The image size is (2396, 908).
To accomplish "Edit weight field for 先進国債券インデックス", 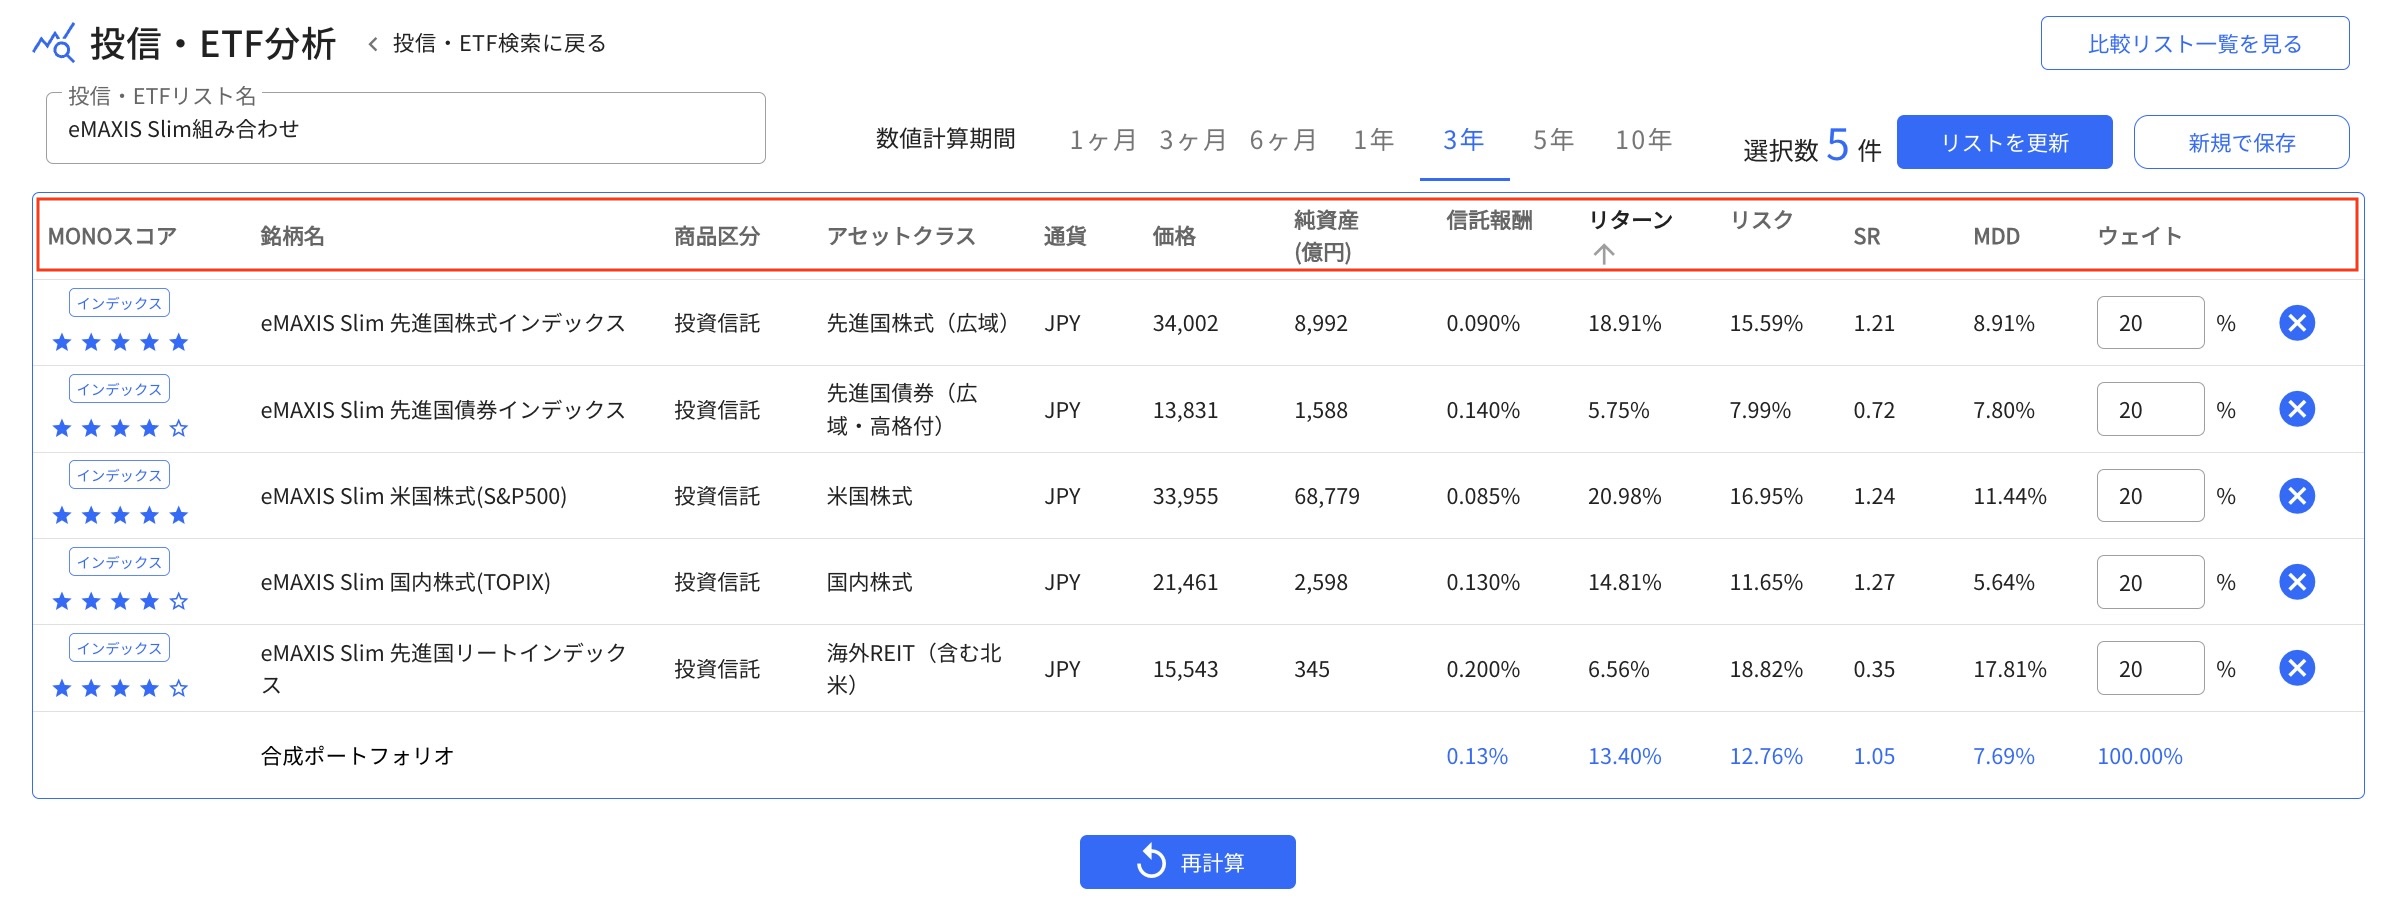I will 2150,409.
